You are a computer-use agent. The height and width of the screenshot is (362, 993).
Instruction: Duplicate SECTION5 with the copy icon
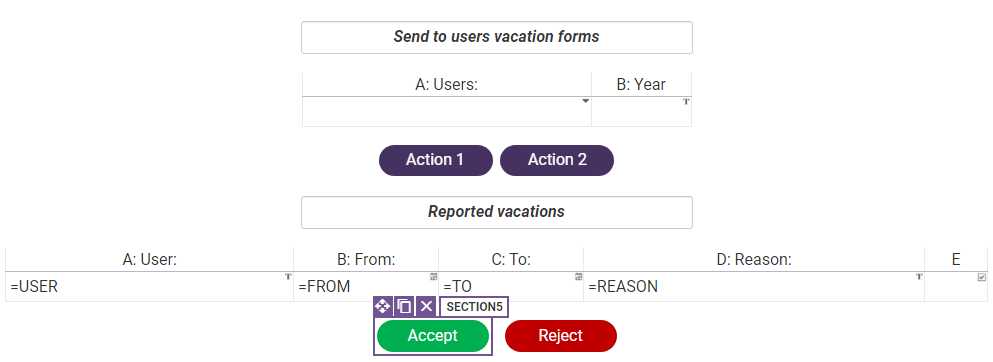pos(405,307)
